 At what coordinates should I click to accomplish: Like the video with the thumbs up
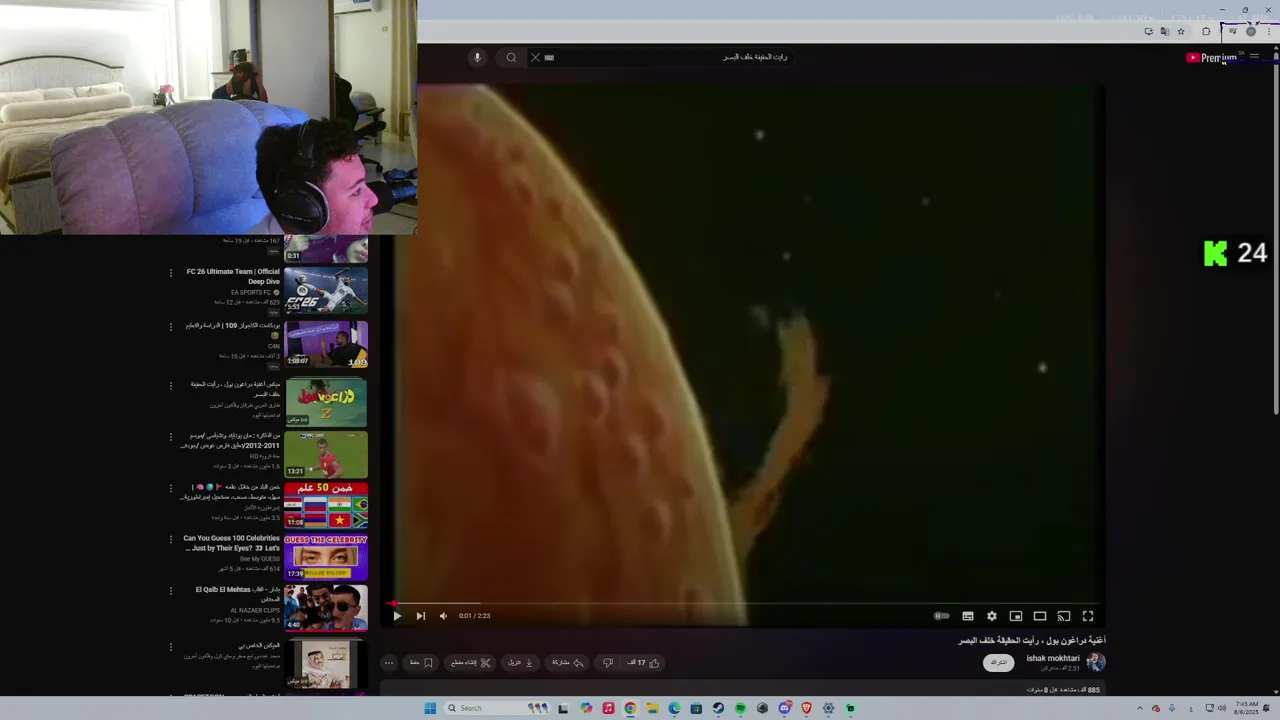[x=643, y=662]
